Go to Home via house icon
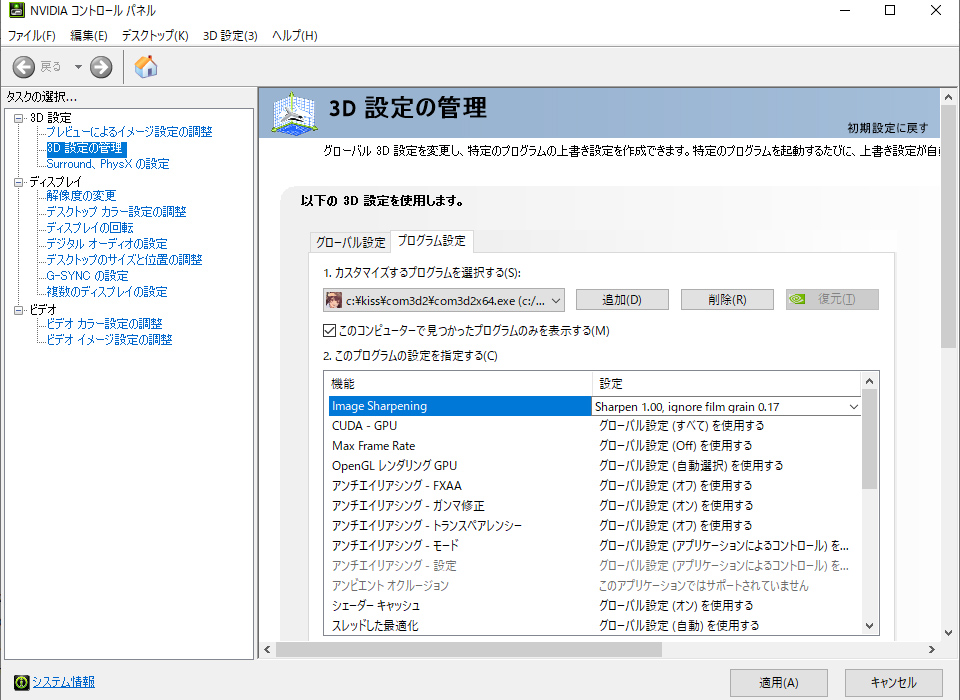 click(x=146, y=66)
